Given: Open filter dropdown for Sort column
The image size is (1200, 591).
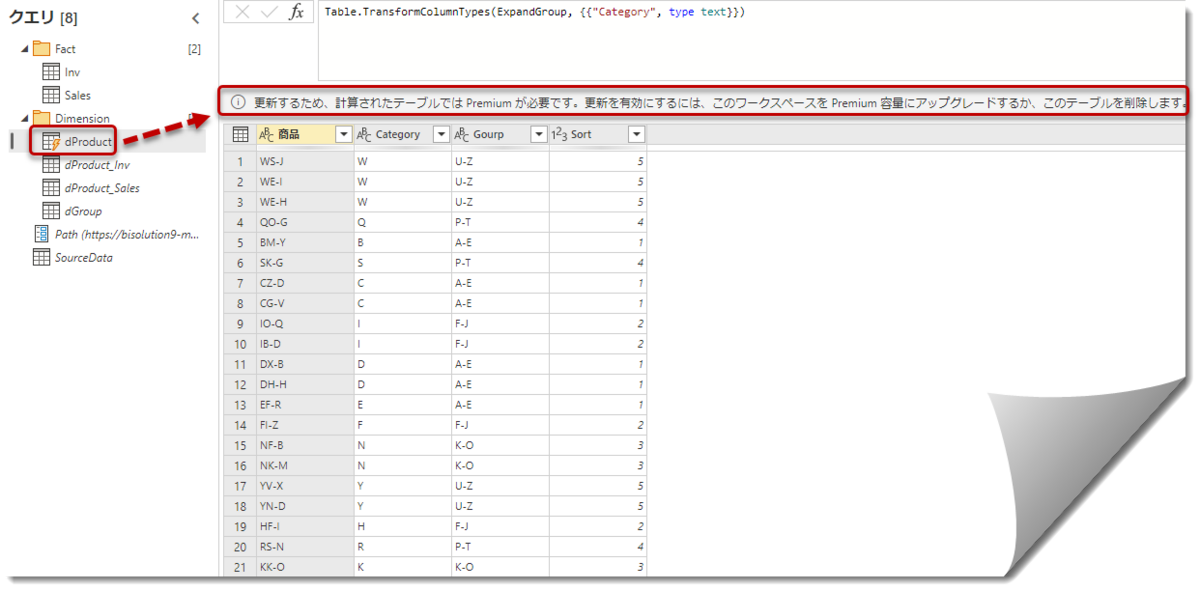Looking at the screenshot, I should click(635, 134).
